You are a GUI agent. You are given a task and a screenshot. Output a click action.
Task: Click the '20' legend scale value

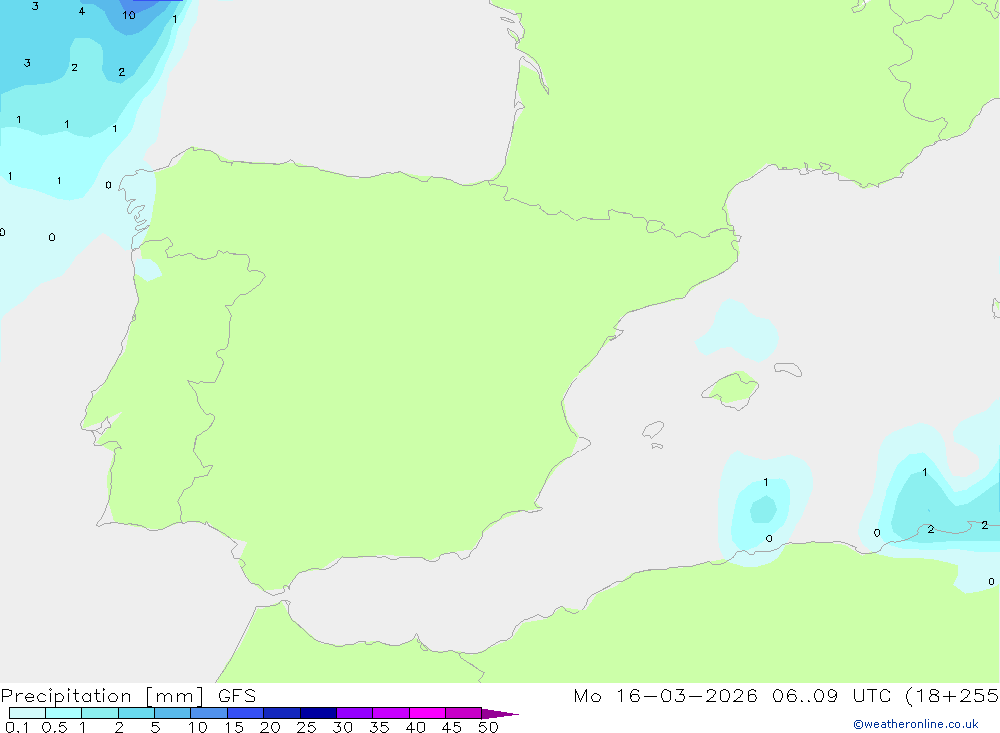pos(270,727)
